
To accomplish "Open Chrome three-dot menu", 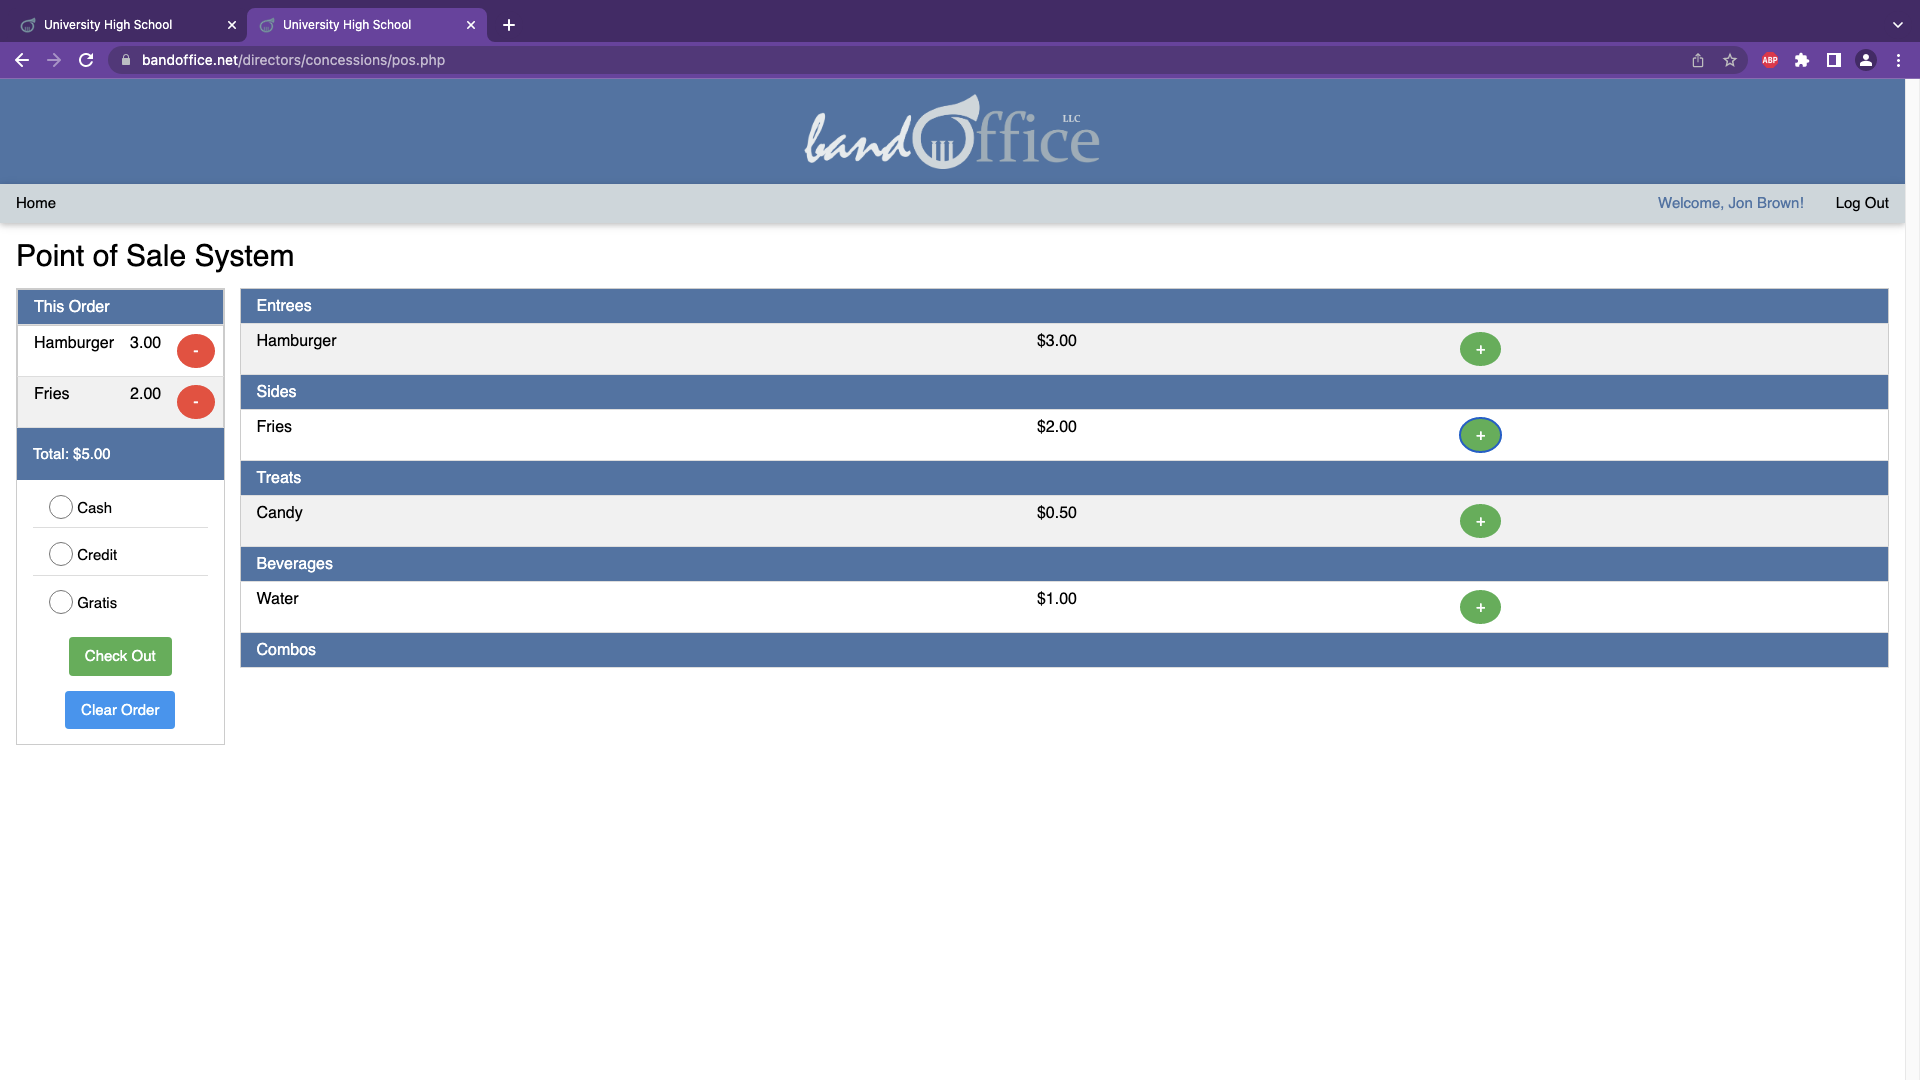I will coord(1898,60).
